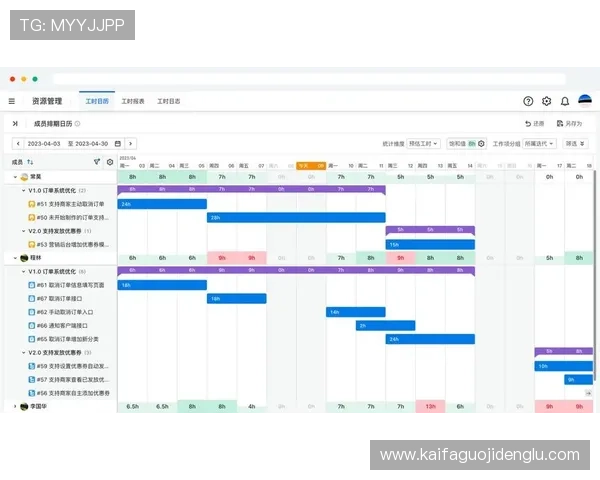Go to previous date range
This screenshot has width=600, height=480.
(18, 144)
